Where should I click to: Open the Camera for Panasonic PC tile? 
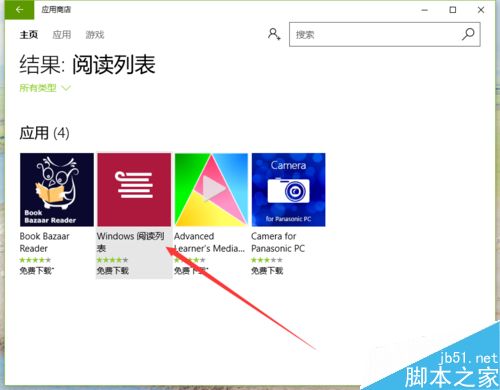[288, 190]
